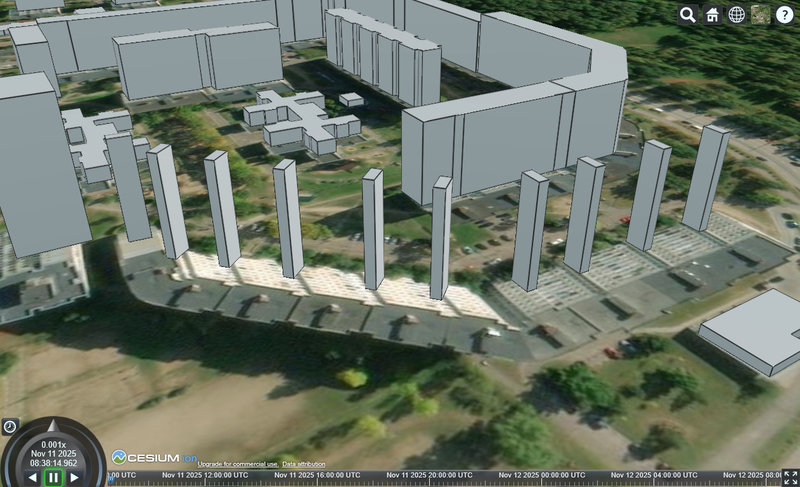Click the animation speed shuttle ring pointer
Screen dimensions: 800x487
pos(53,421)
